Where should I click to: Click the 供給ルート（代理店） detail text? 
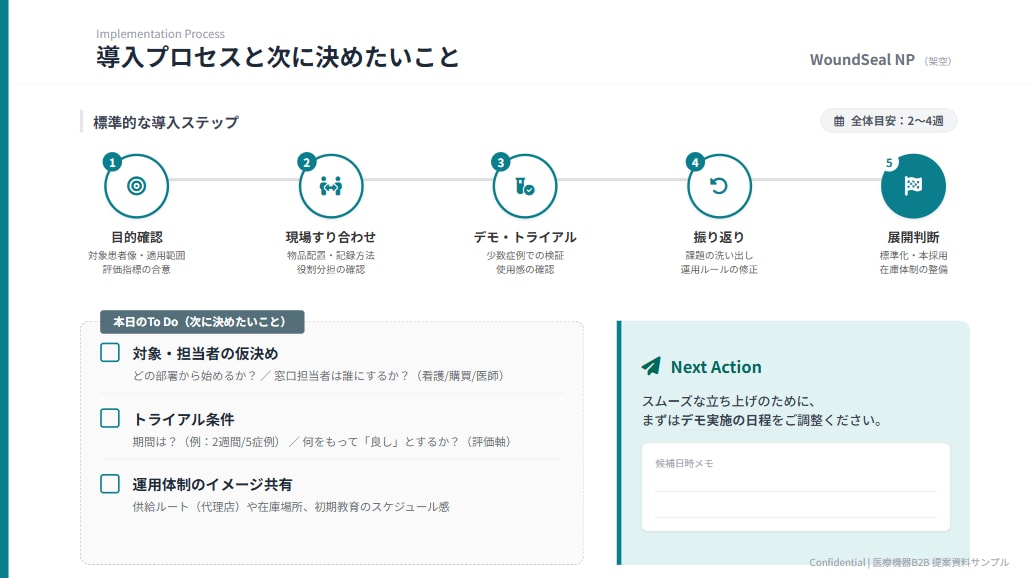(291, 507)
